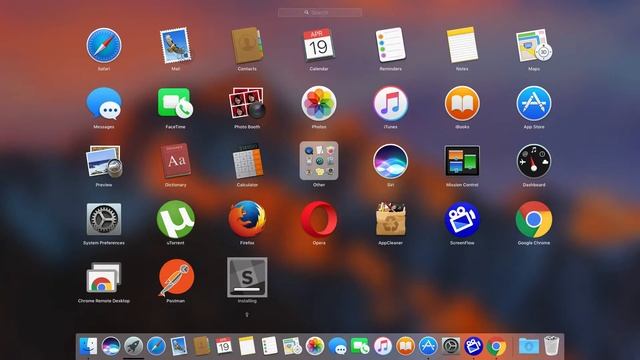Launch Maps from the Launchpad grid

(534, 45)
